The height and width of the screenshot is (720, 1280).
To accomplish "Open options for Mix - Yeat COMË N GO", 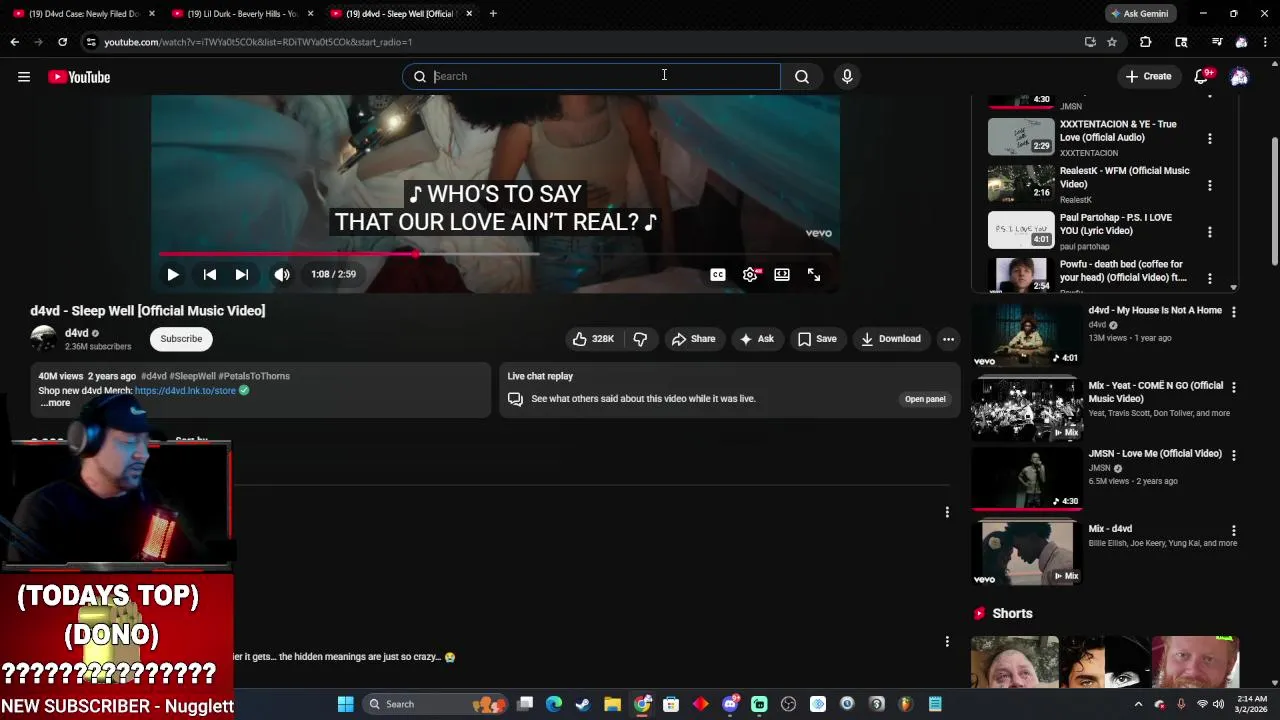I will [x=1233, y=387].
